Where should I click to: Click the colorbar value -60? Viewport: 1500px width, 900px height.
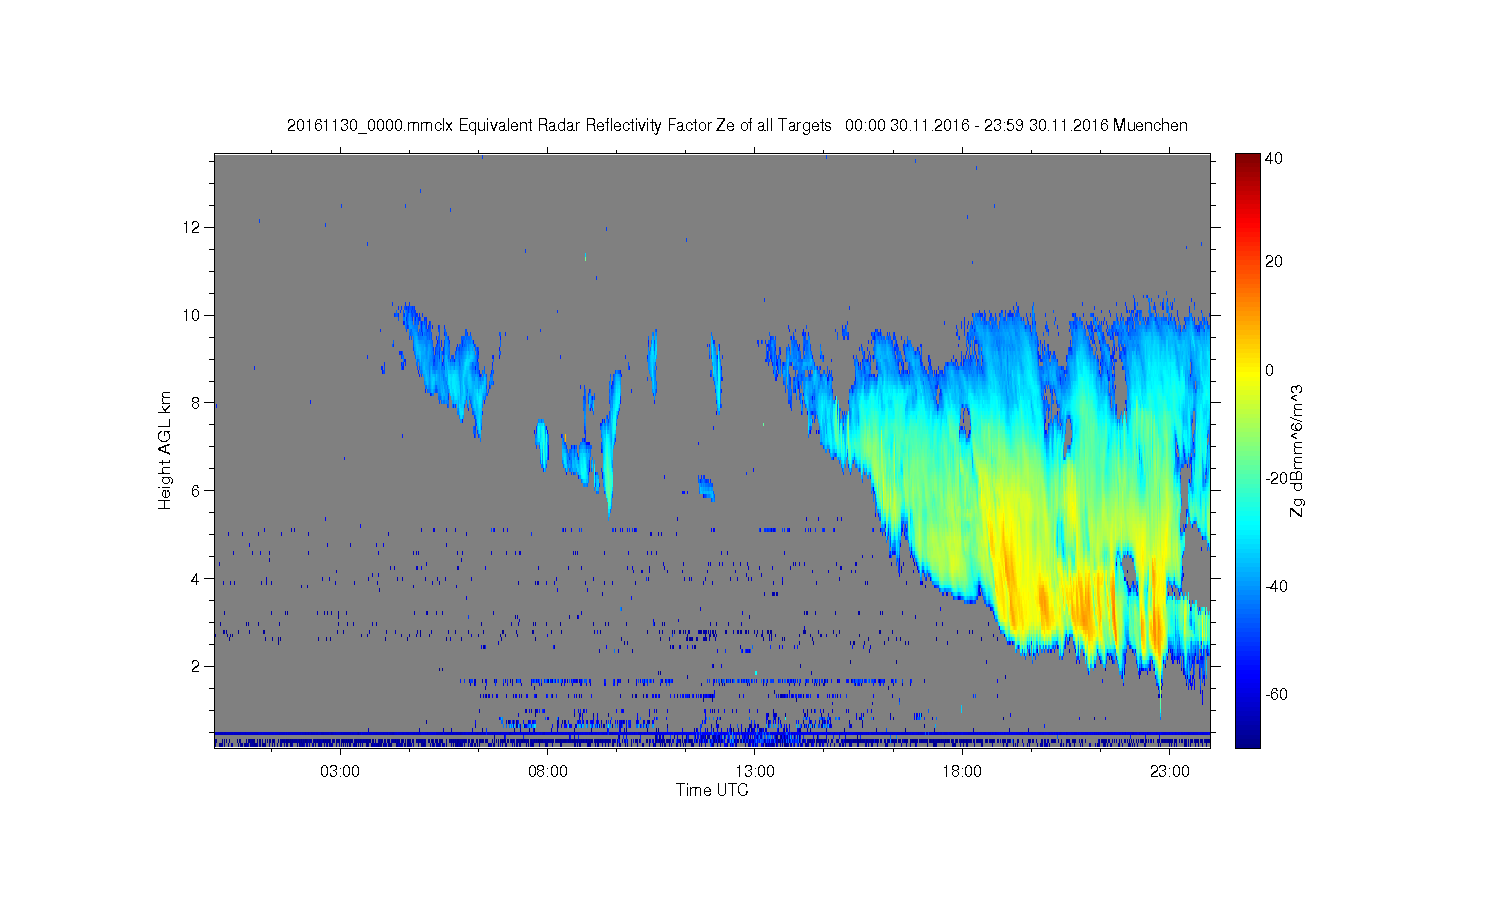pyautogui.click(x=1276, y=694)
